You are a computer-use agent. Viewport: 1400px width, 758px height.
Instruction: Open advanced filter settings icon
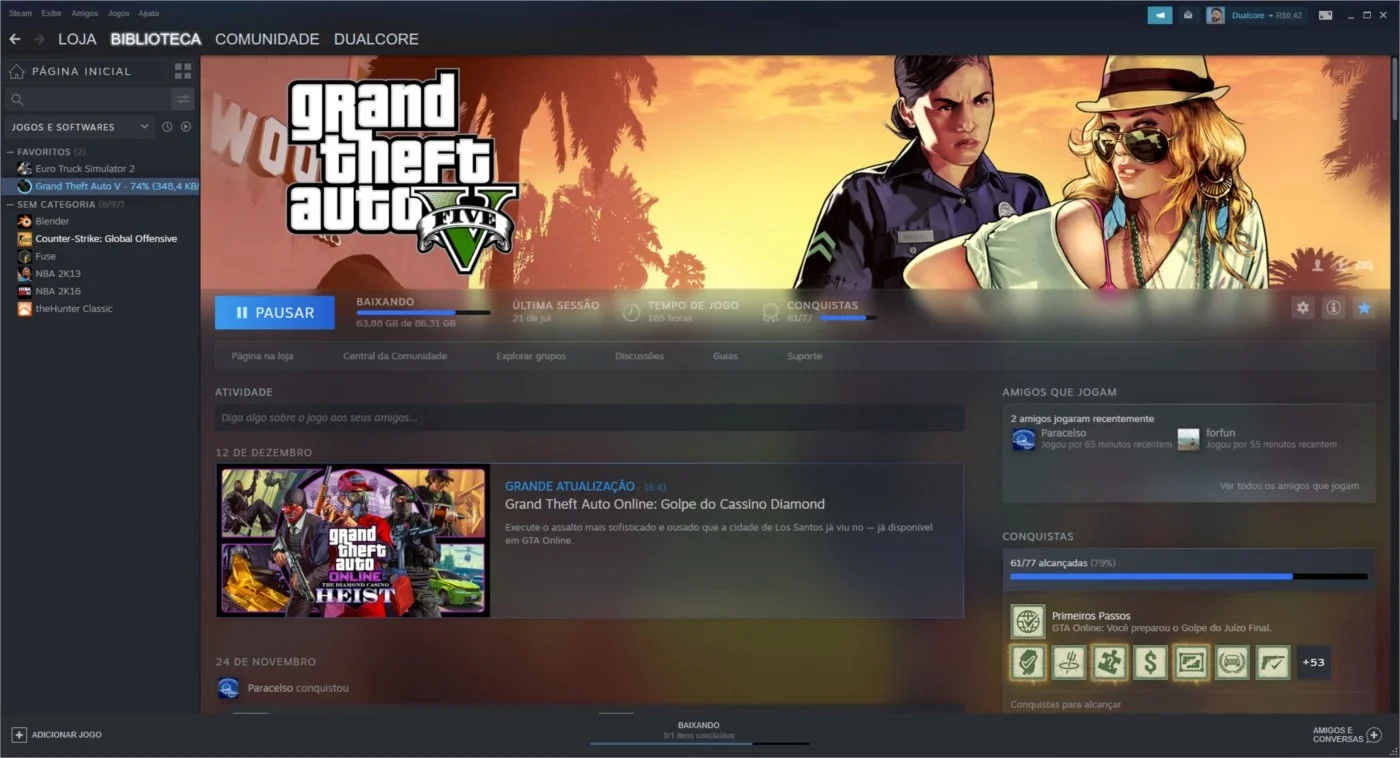click(x=182, y=99)
